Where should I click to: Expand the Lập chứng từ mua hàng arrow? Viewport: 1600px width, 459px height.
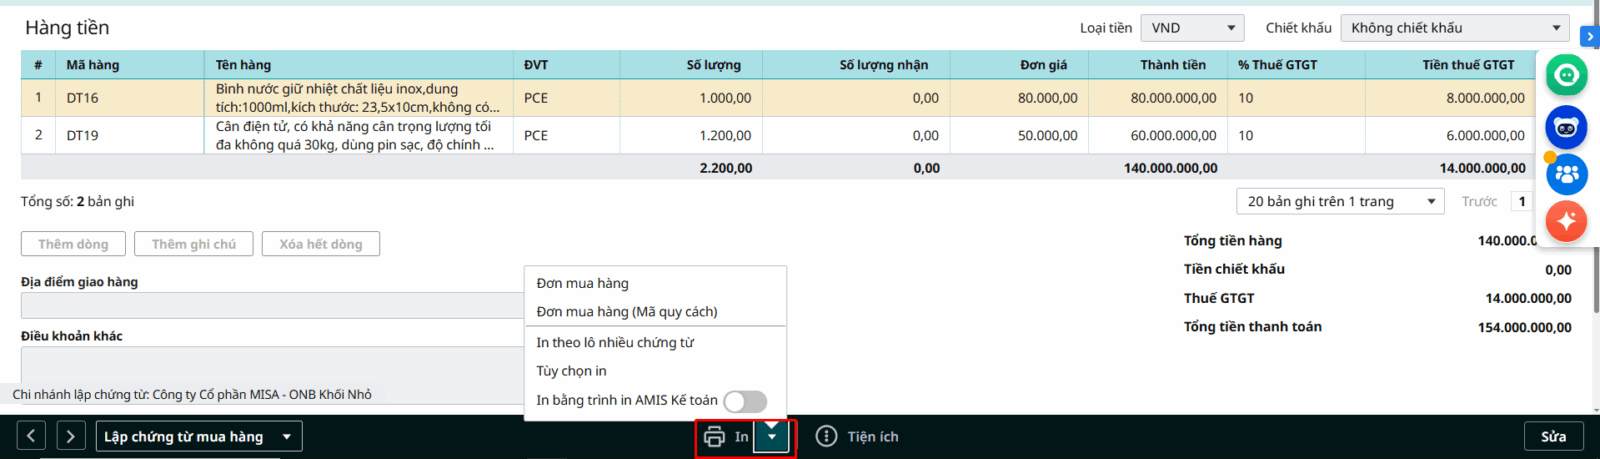(x=287, y=437)
